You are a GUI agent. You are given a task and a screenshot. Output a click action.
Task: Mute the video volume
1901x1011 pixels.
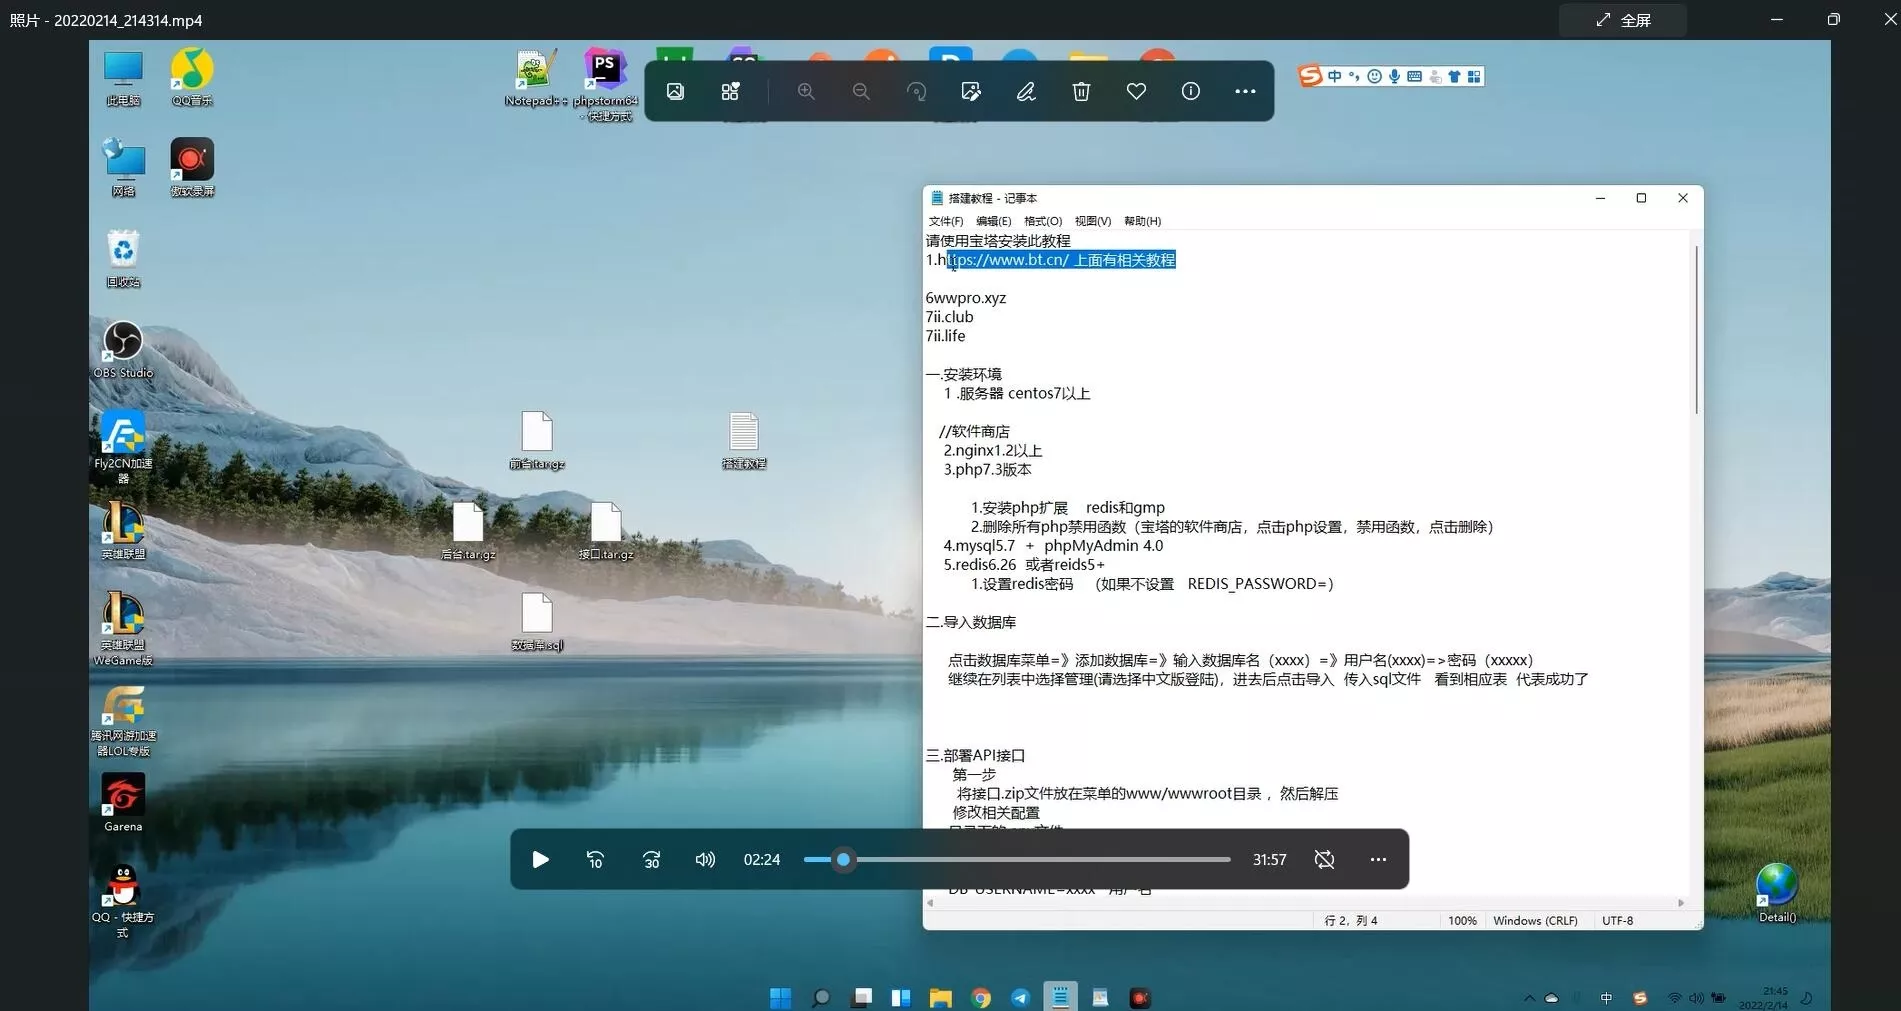[705, 859]
